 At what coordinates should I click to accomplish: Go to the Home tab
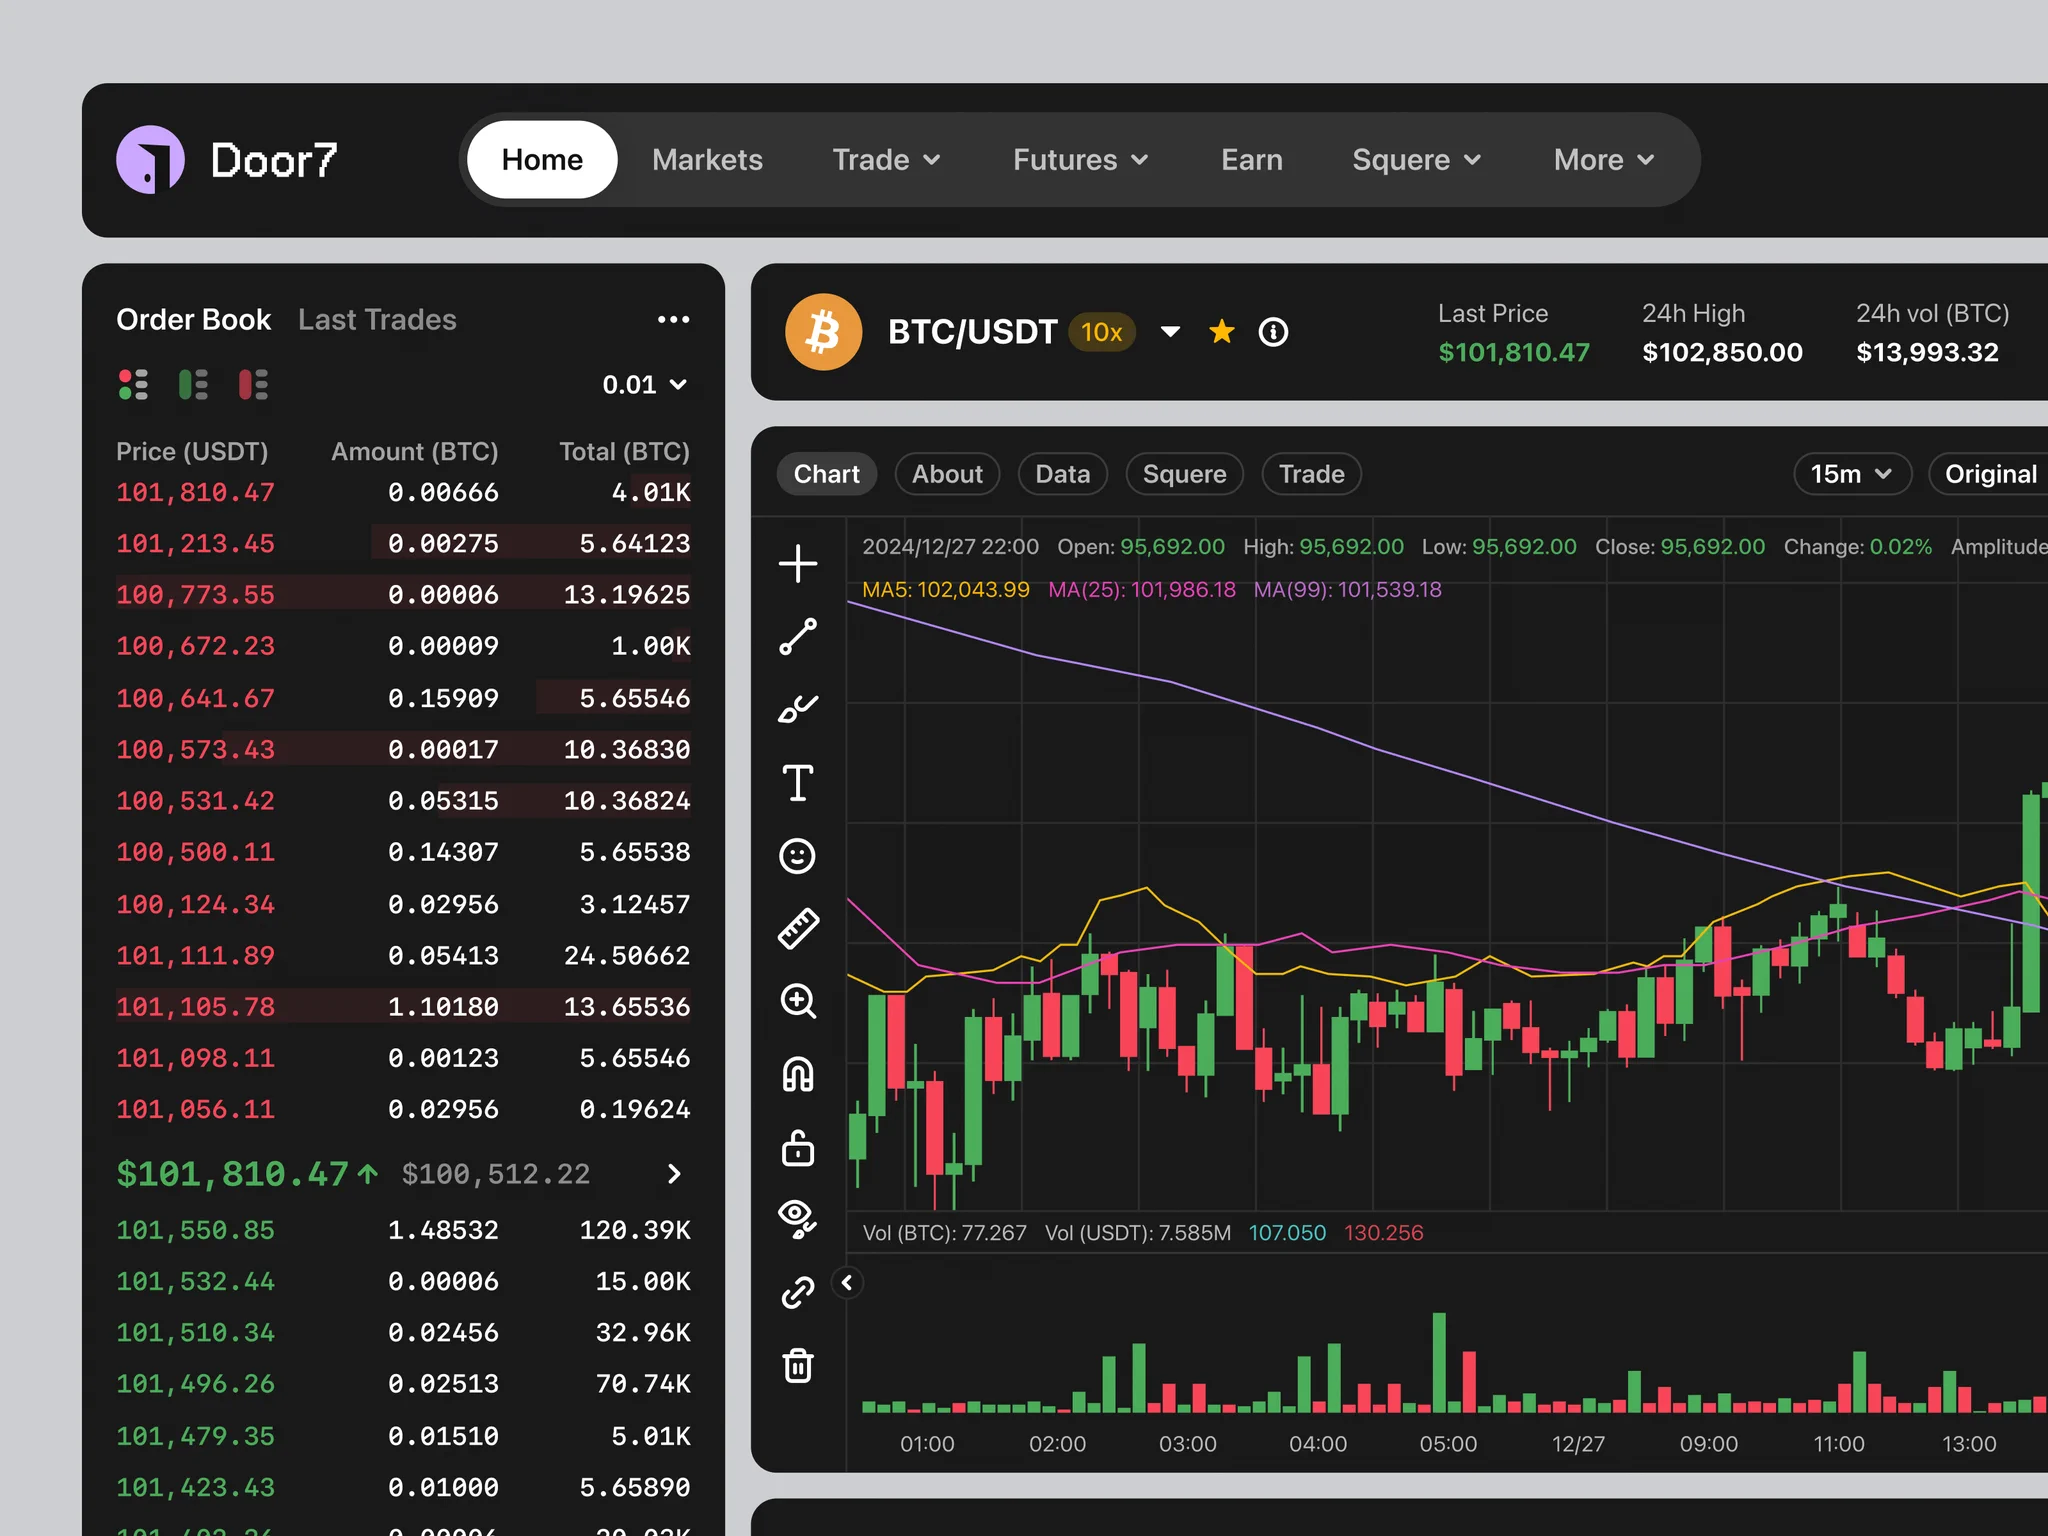click(542, 160)
